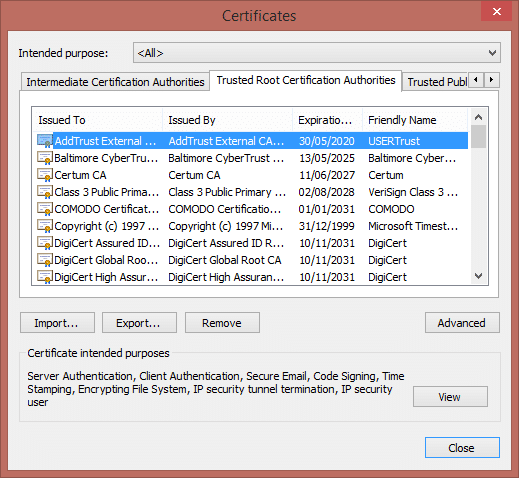This screenshot has height=478, width=519.
Task: Click the certificate list scrollbar down arrow
Action: pos(479,276)
